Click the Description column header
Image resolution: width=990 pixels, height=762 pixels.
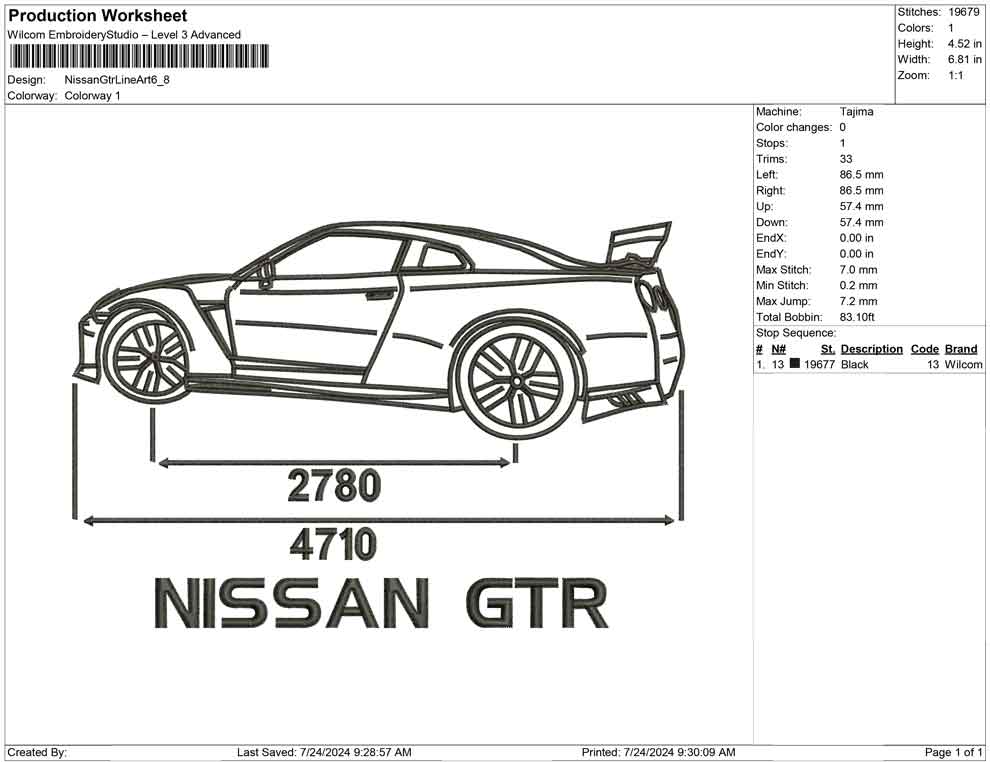[870, 348]
